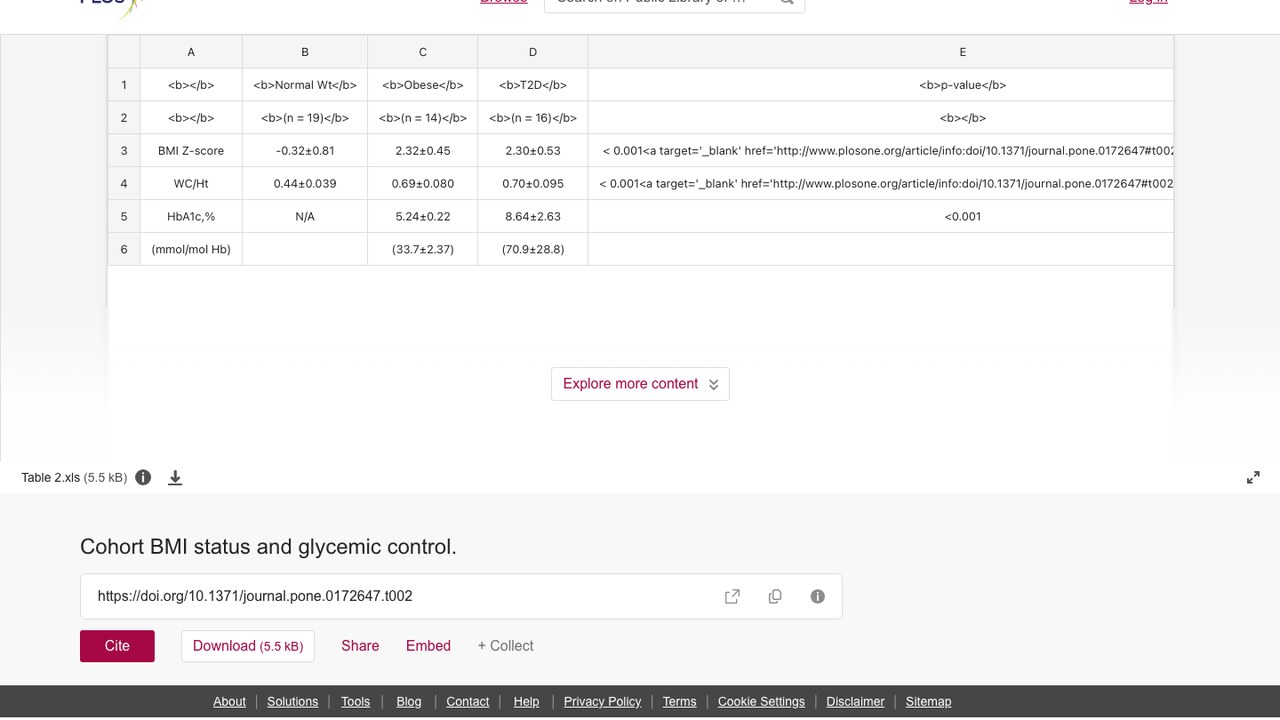Open the Privacy Policy footer link
Image resolution: width=1280 pixels, height=720 pixels.
coord(602,702)
